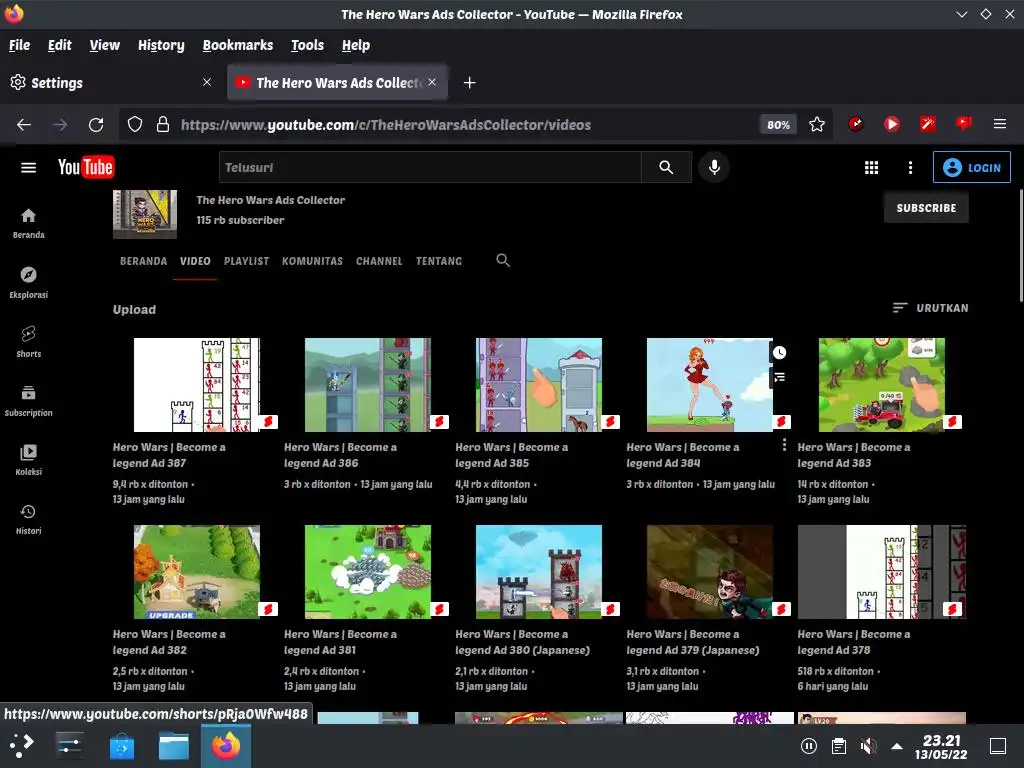1024x768 pixels.
Task: Open thumbnail of legend Ad 383 video
Action: 882,385
